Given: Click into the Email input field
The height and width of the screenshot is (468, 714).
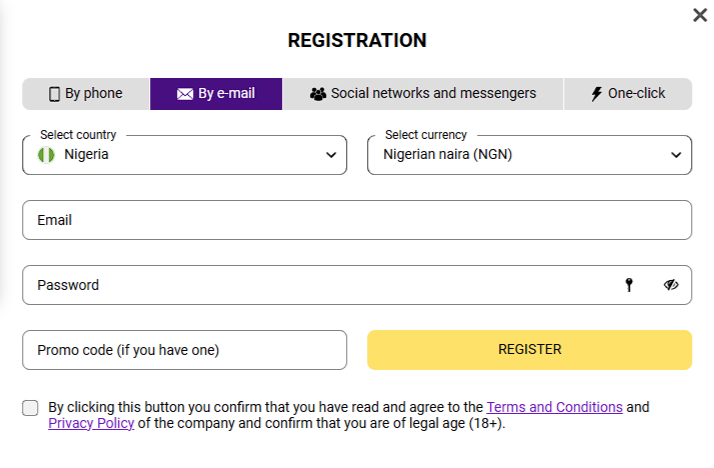Looking at the screenshot, I should coord(357,220).
